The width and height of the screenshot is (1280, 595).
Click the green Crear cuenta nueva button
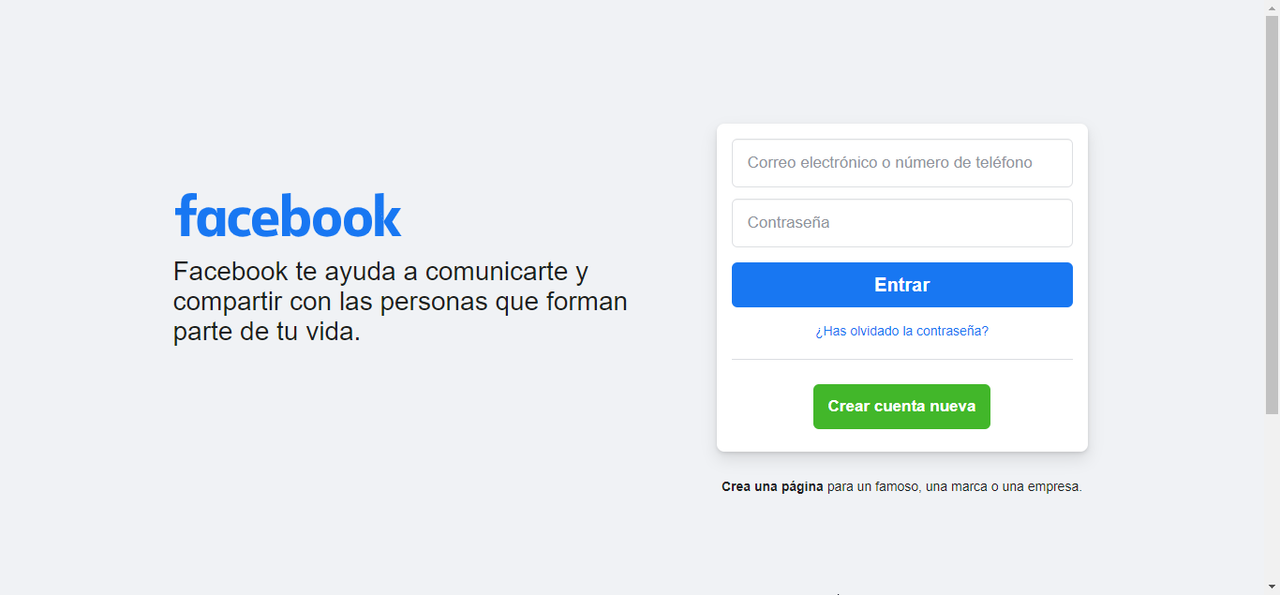(x=902, y=407)
